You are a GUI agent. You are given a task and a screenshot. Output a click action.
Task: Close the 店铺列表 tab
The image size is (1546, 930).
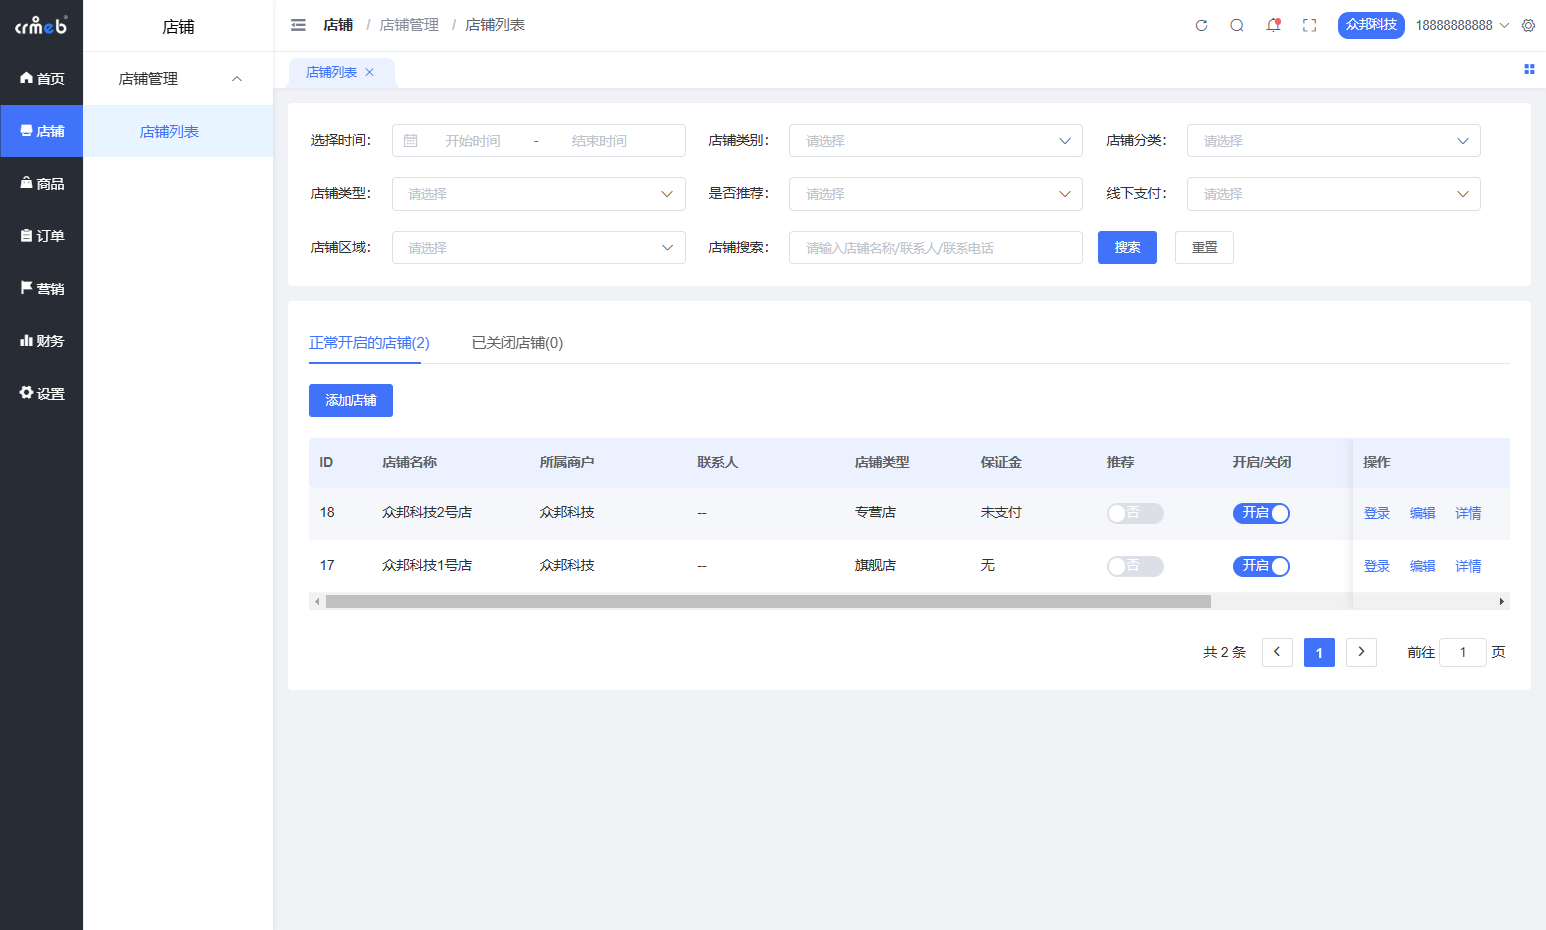click(x=370, y=72)
